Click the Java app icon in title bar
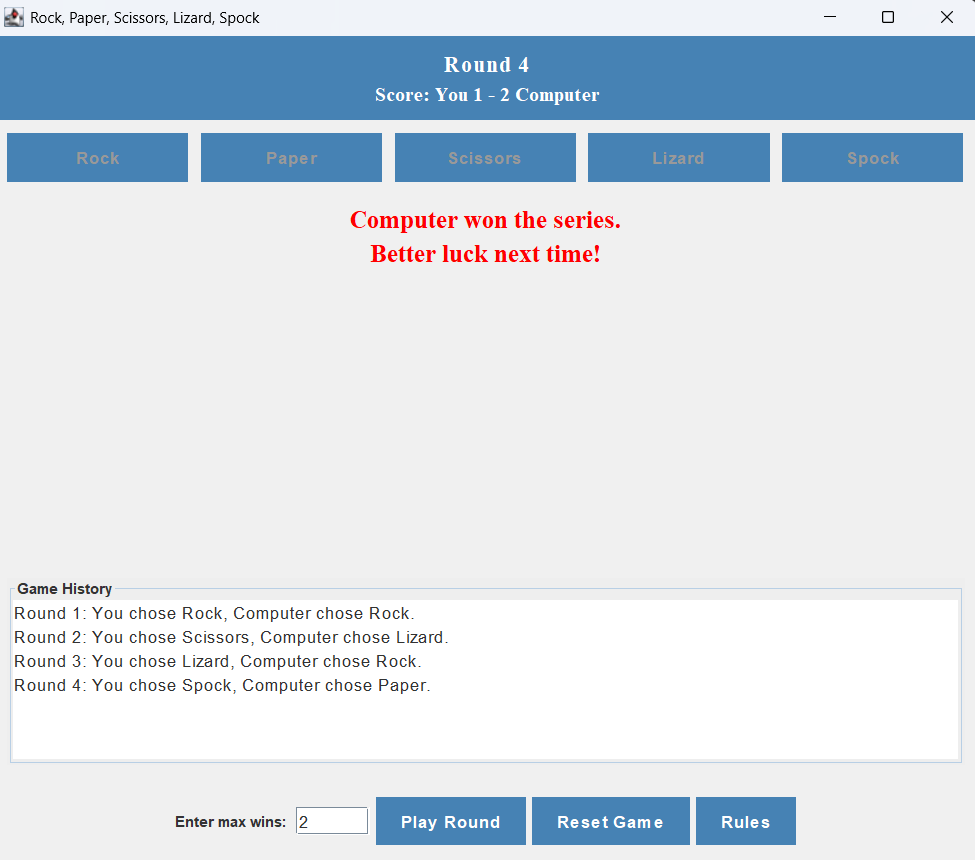 click(x=14, y=17)
